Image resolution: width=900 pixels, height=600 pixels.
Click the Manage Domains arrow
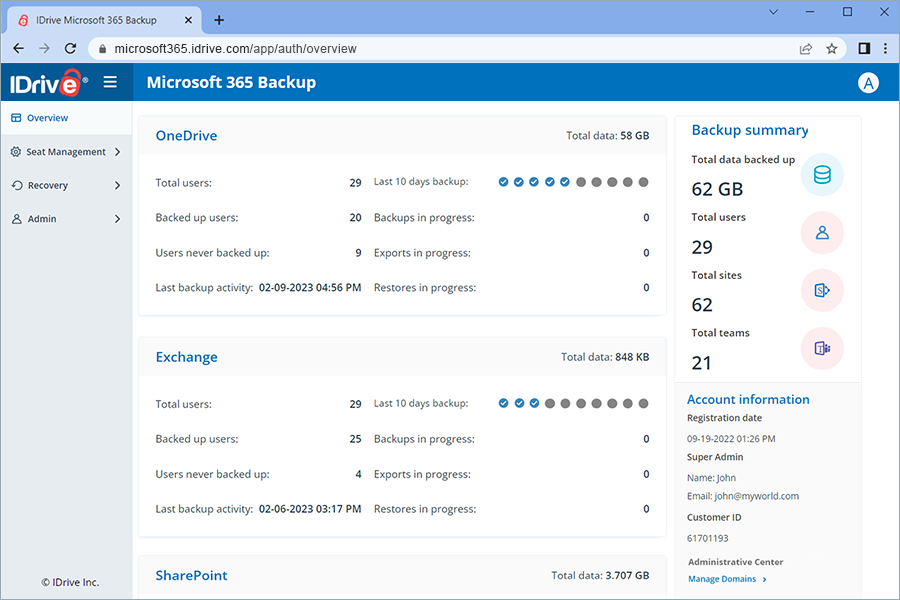(x=764, y=579)
